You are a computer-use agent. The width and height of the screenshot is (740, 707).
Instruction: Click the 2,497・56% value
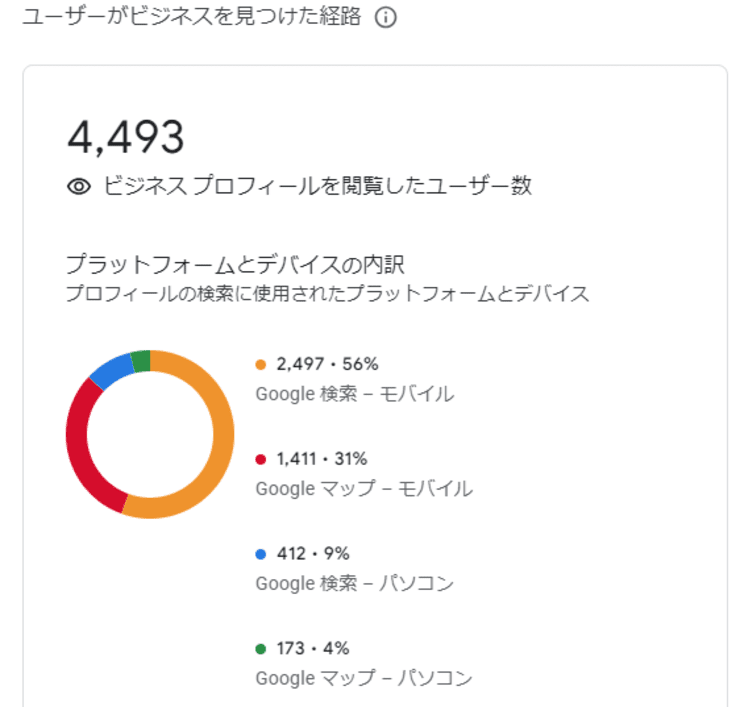[x=328, y=365]
